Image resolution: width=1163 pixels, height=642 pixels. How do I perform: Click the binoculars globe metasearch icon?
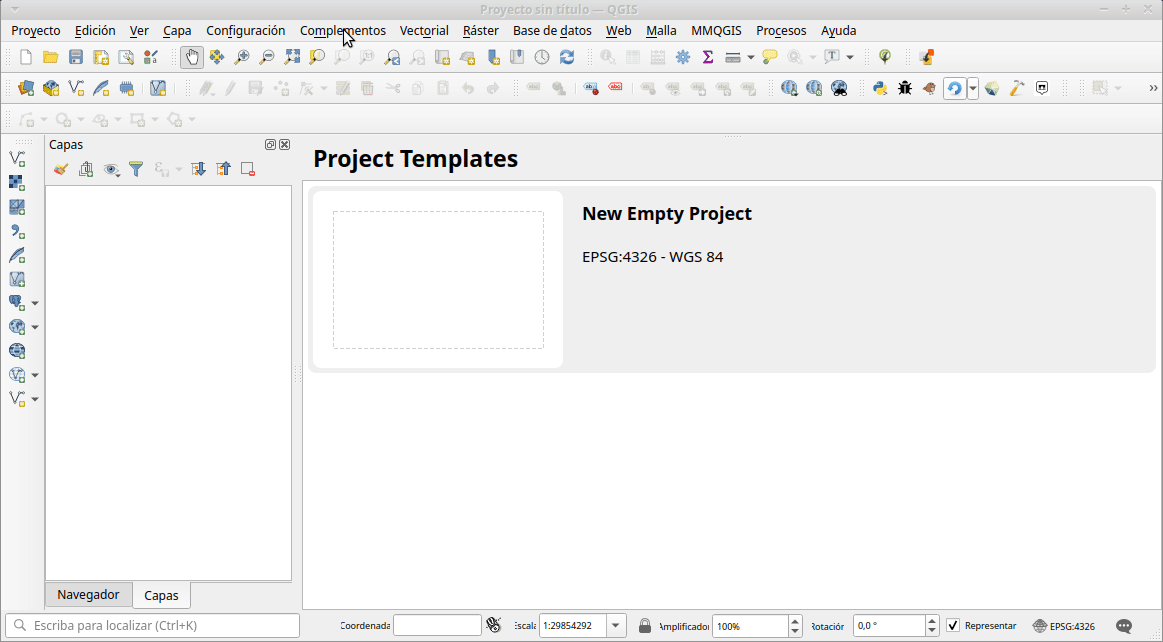point(839,88)
